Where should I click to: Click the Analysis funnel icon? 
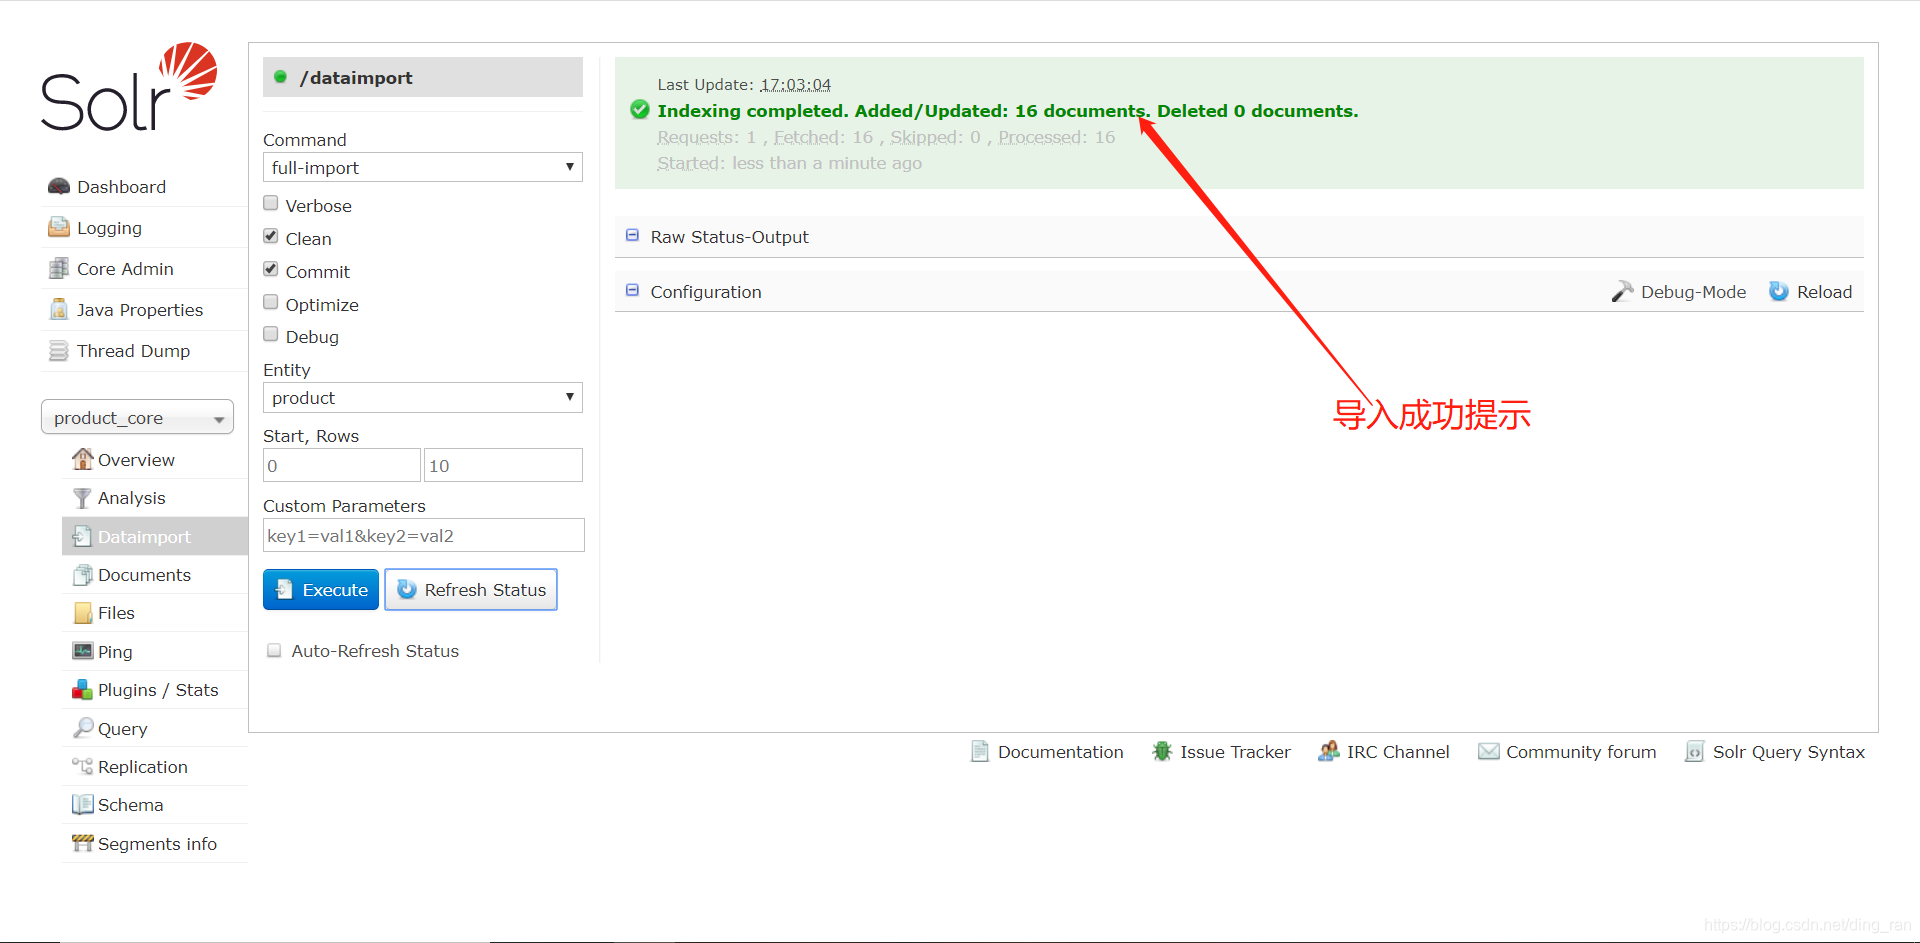(x=82, y=498)
